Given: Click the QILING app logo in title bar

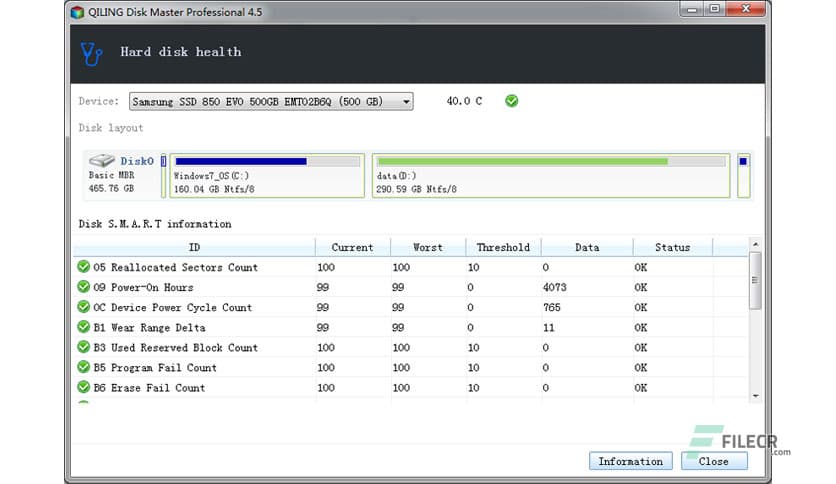Looking at the screenshot, I should pos(77,12).
